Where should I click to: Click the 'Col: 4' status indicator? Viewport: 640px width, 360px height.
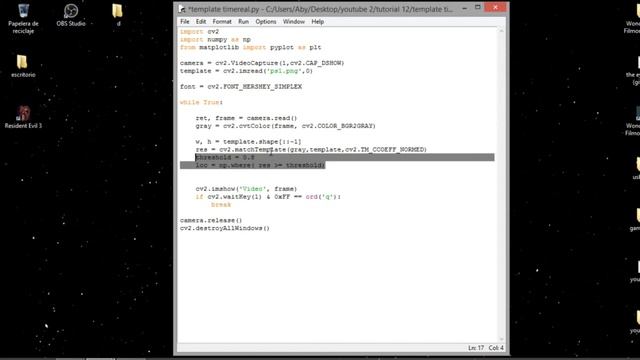coord(496,348)
